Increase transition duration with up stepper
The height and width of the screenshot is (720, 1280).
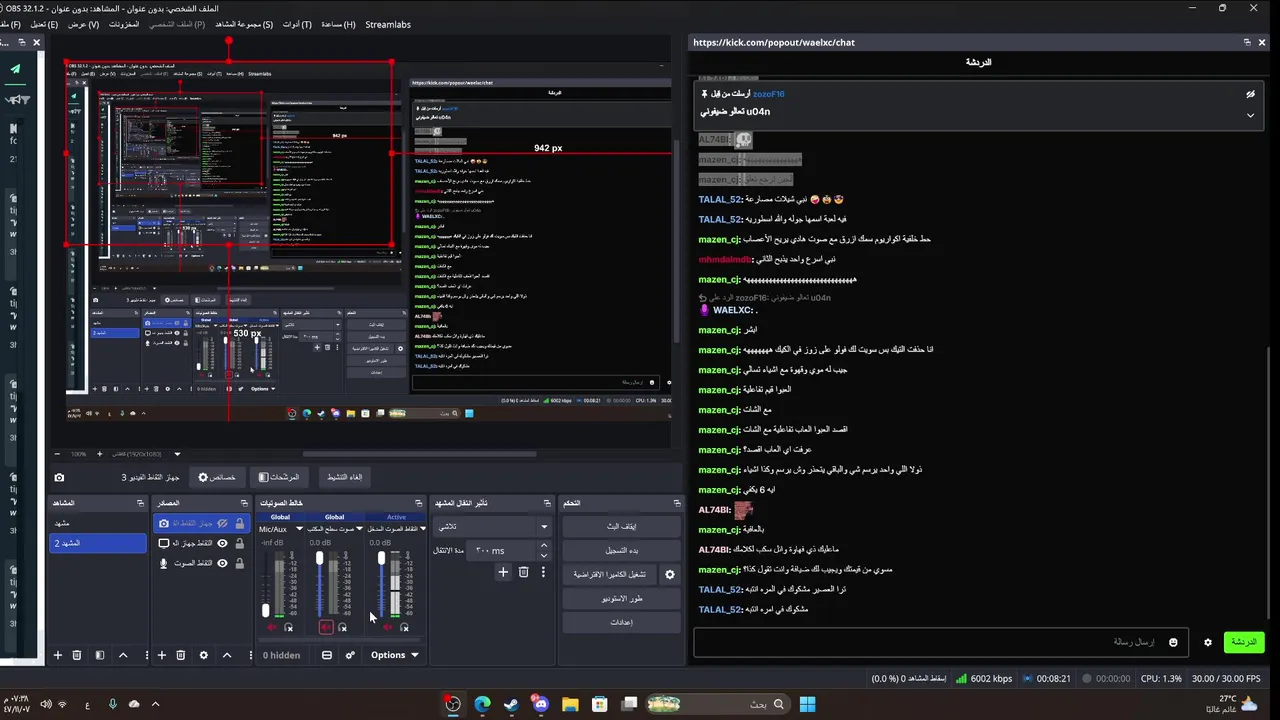pyautogui.click(x=544, y=546)
